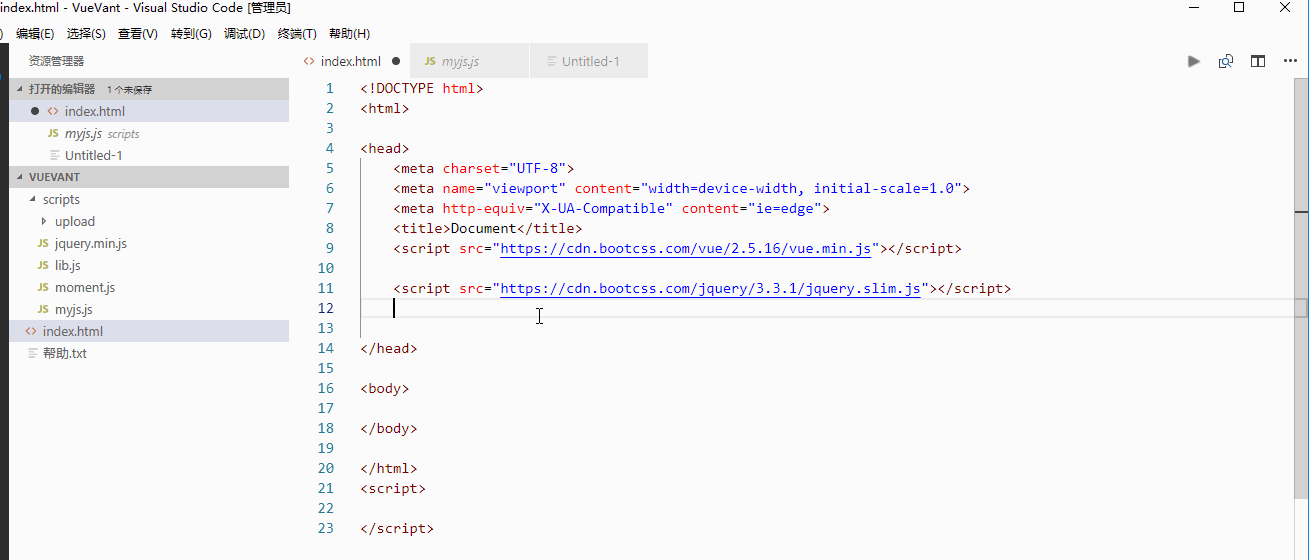Viewport: 1309px width, 560px height.
Task: Click the jquery.slim.js CDN link
Action: [710, 288]
